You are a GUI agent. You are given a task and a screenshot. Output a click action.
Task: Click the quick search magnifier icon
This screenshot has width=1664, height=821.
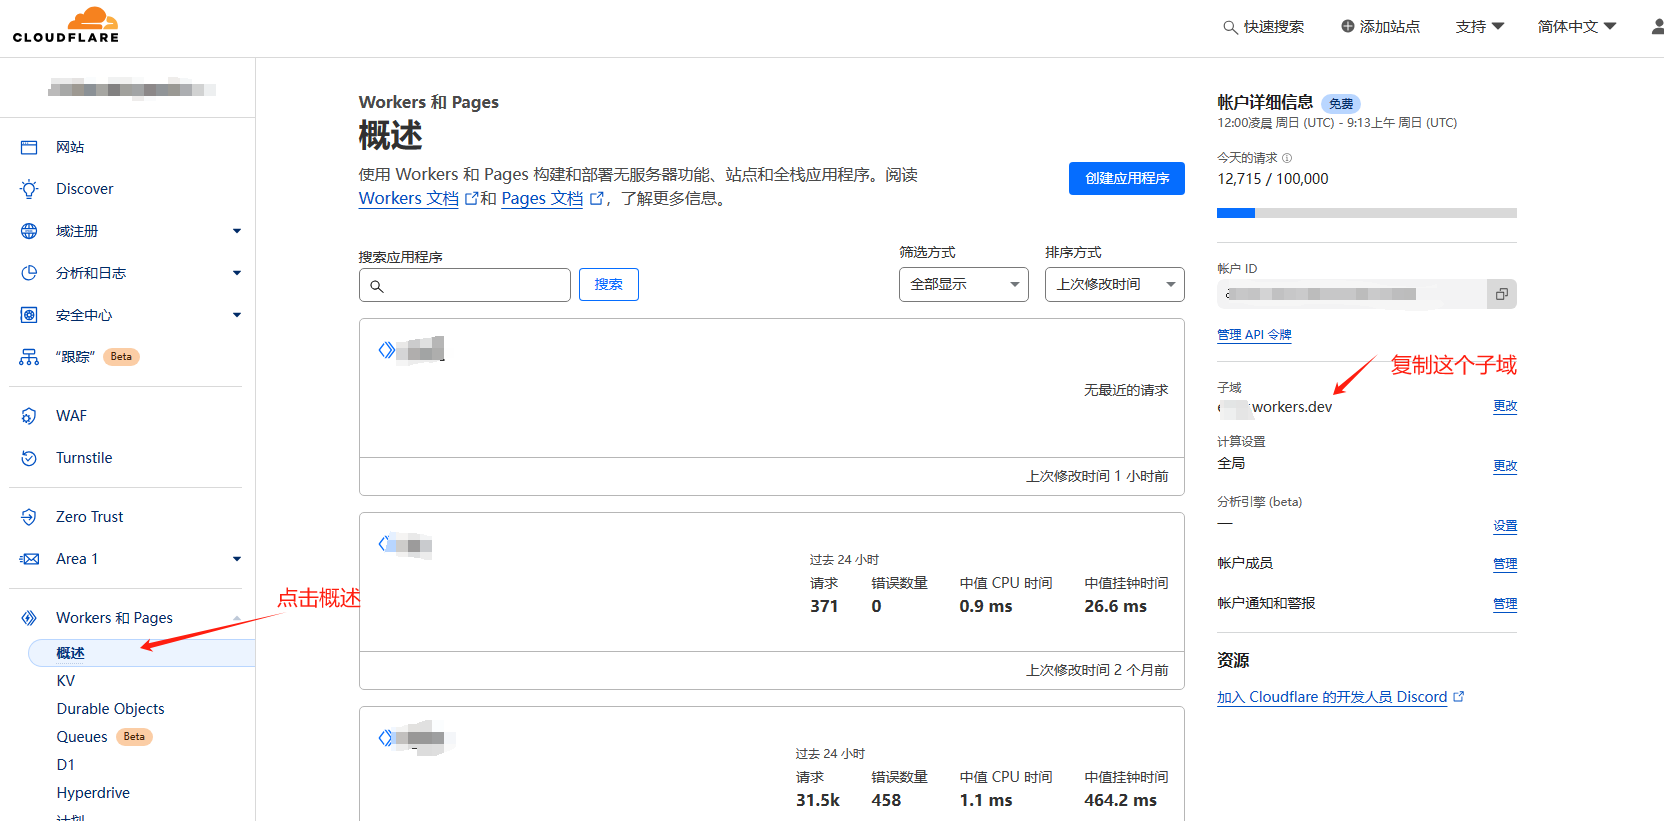(1230, 27)
